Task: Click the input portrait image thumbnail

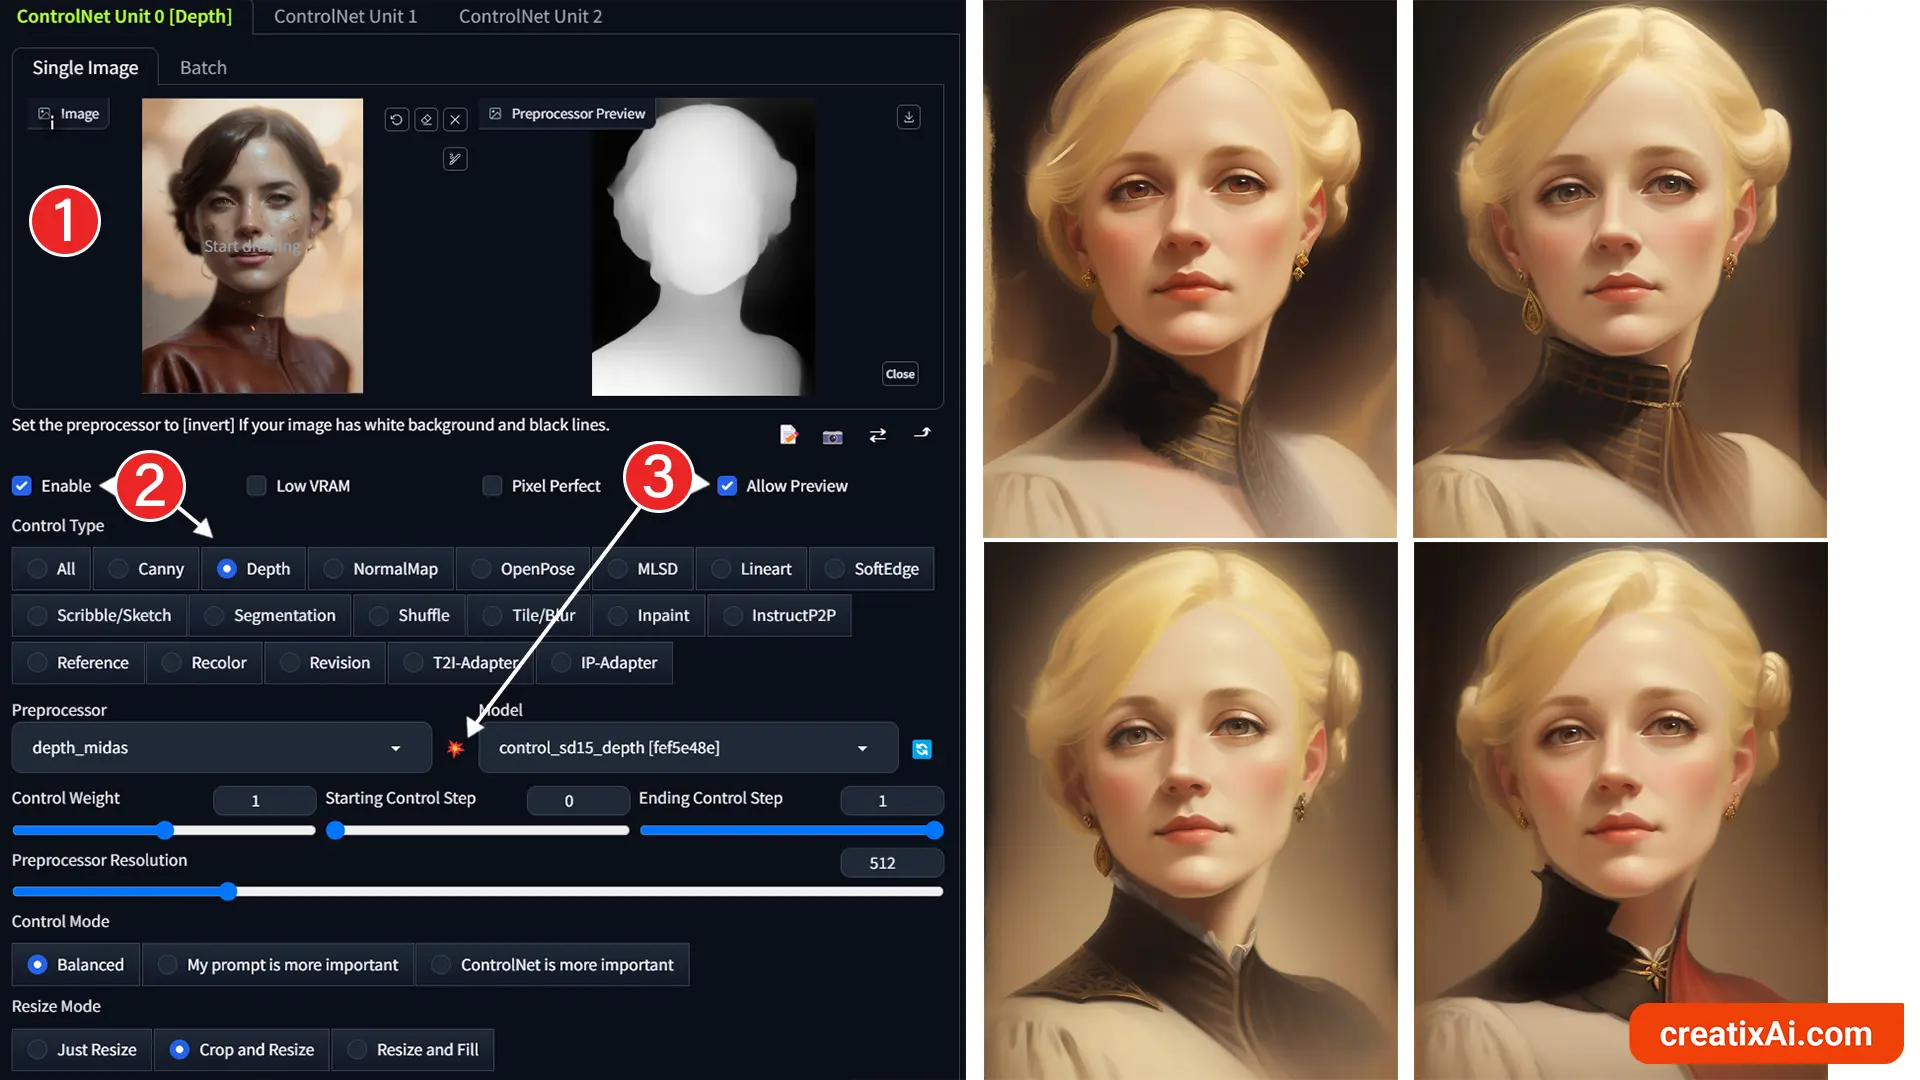Action: tap(252, 246)
